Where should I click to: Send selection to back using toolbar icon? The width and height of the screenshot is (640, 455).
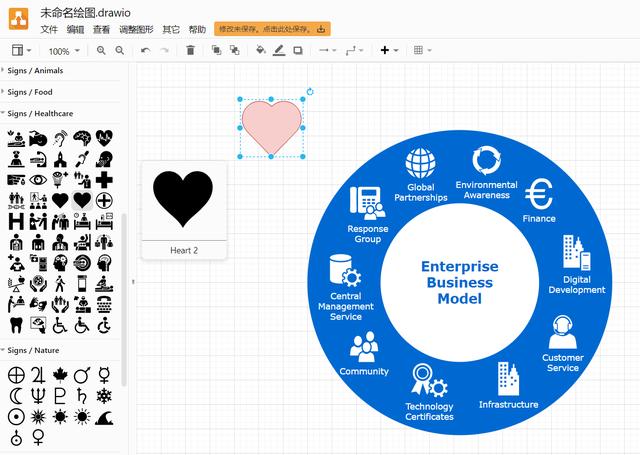click(234, 50)
